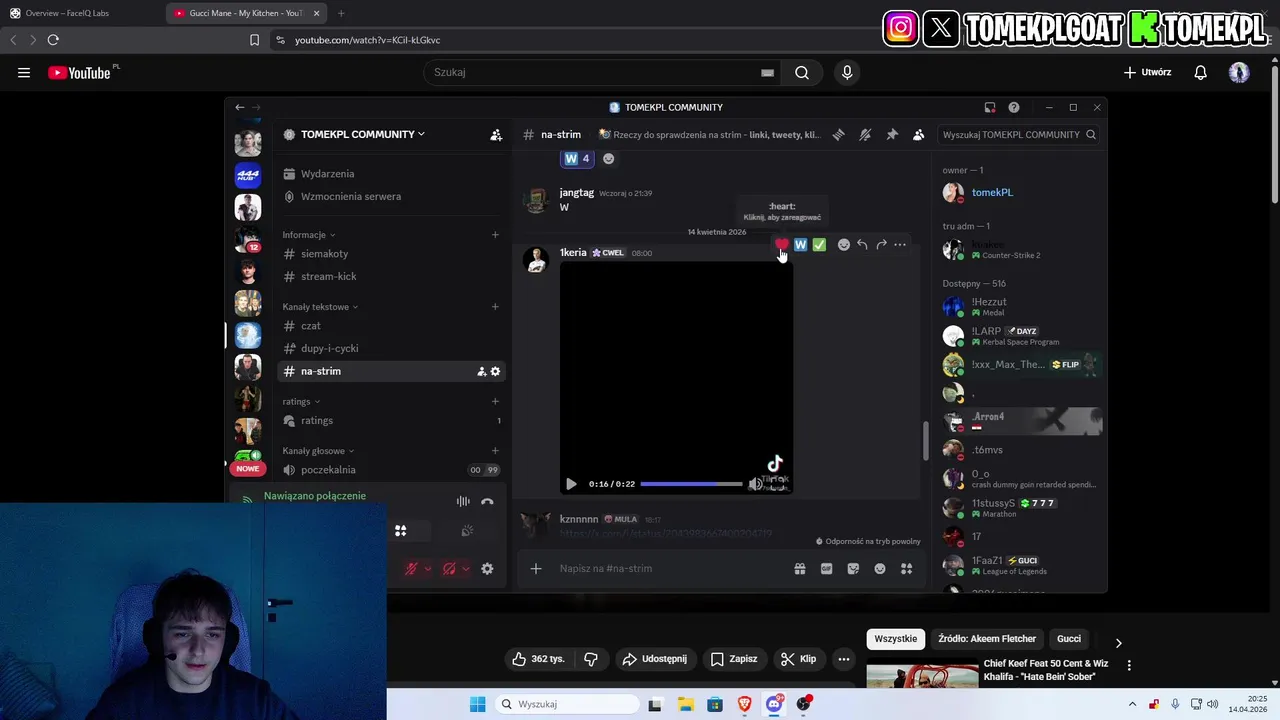Expand audio output options arrow

coord(465,569)
